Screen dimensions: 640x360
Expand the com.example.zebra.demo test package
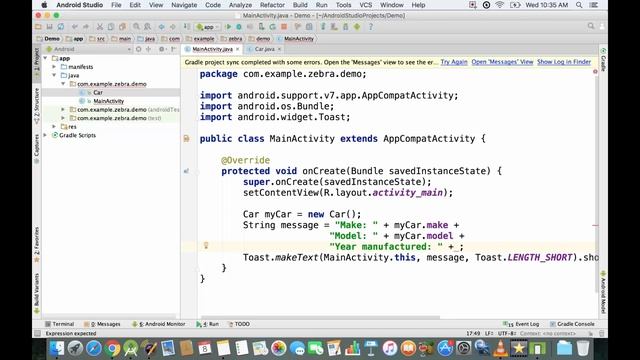[63, 118]
